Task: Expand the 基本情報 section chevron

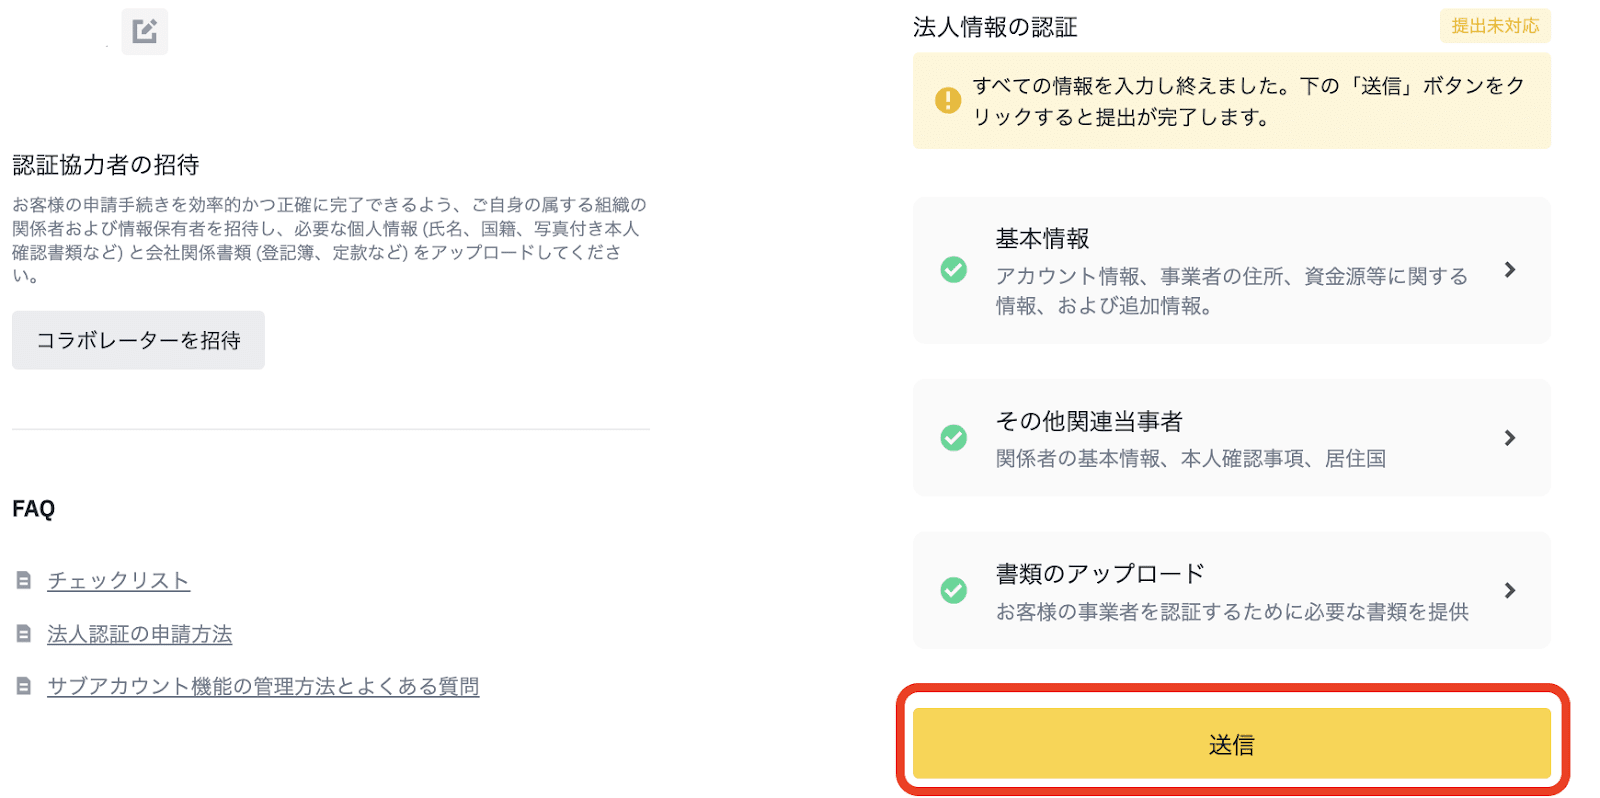Action: tap(1510, 270)
